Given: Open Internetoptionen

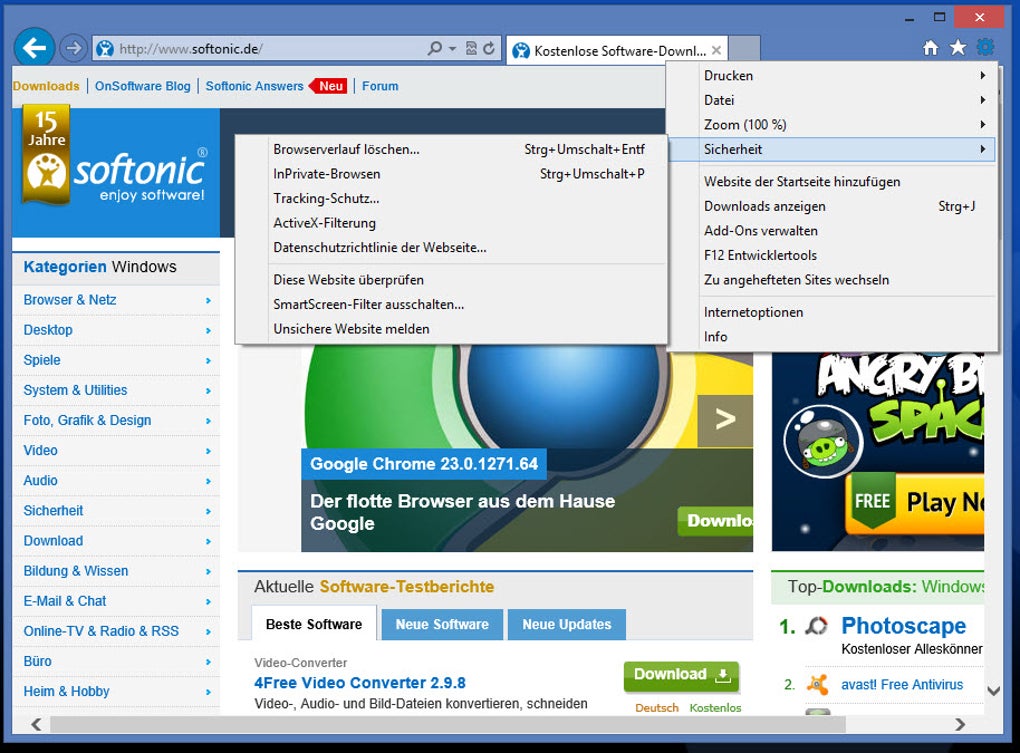Looking at the screenshot, I should [832, 313].
